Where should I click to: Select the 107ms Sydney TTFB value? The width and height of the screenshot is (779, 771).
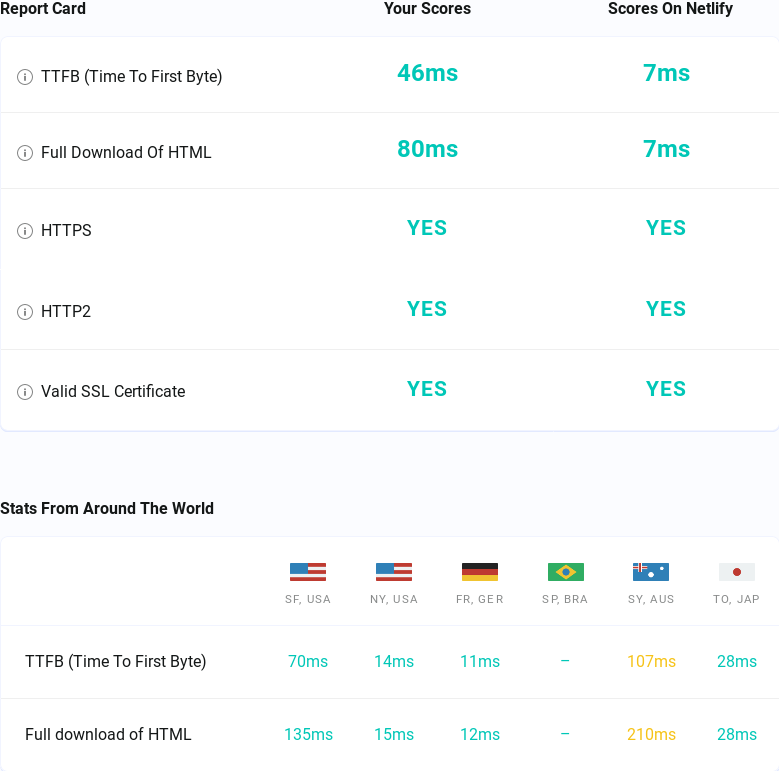click(651, 661)
